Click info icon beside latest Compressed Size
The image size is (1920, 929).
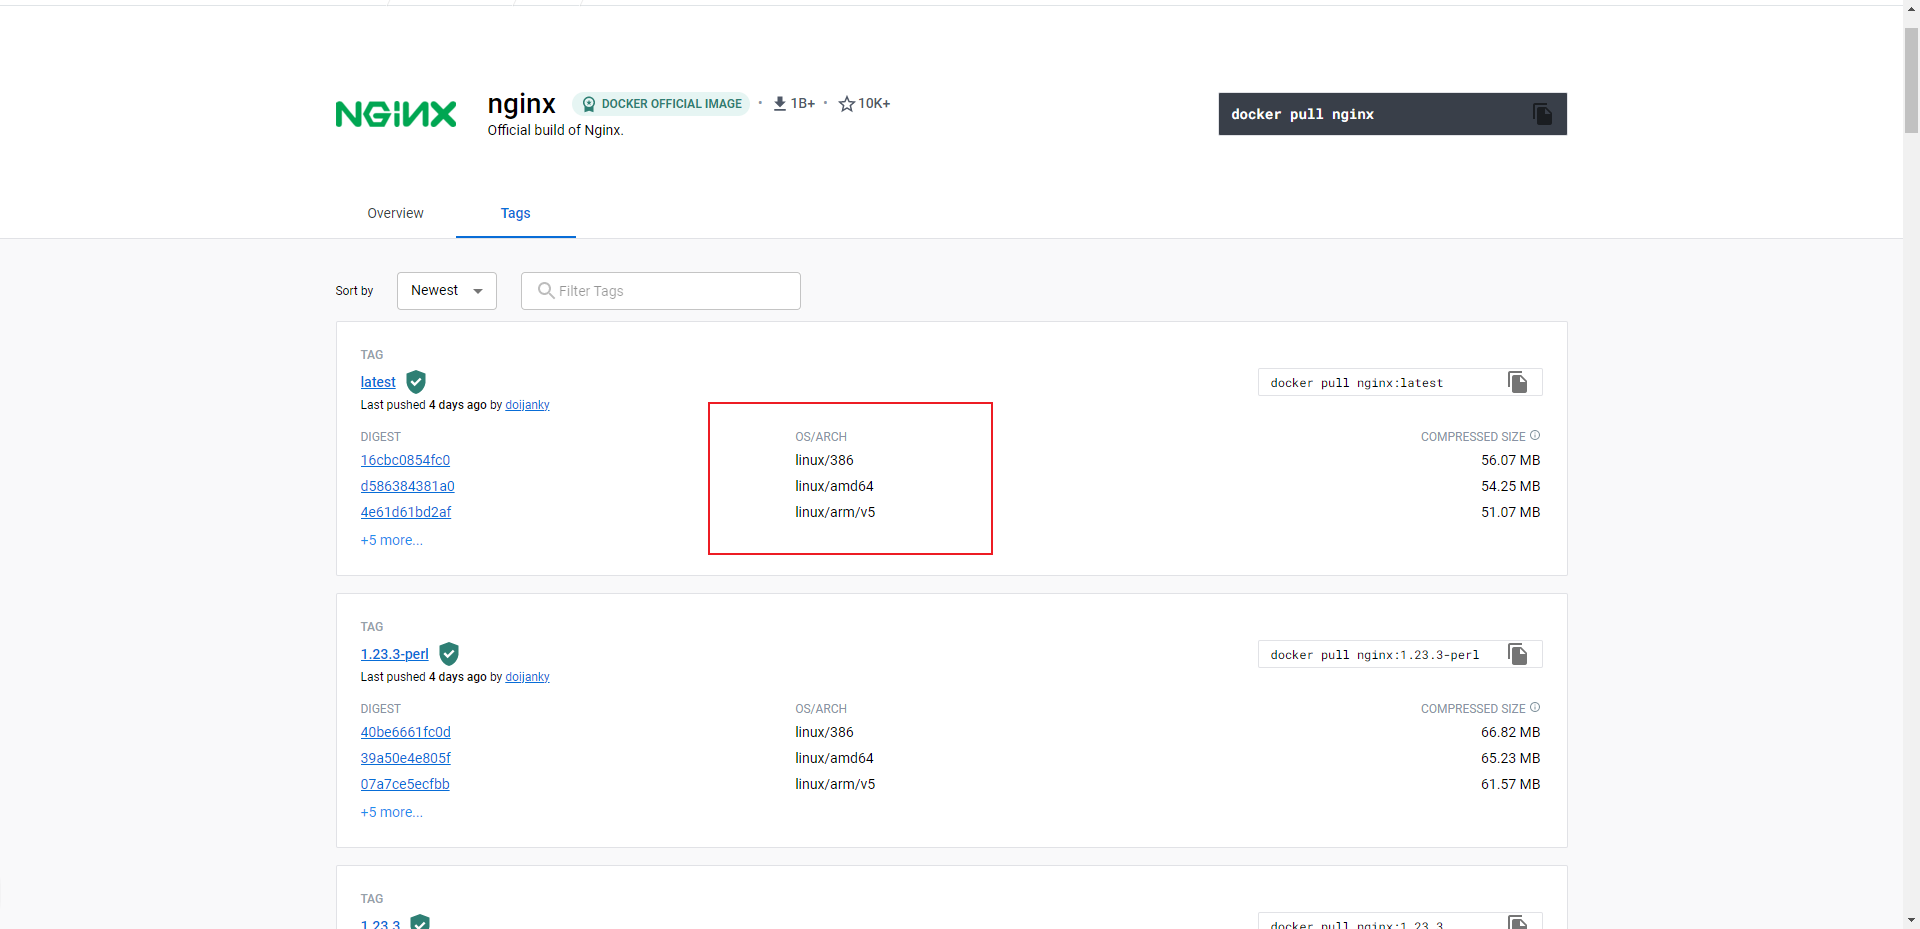tap(1535, 436)
